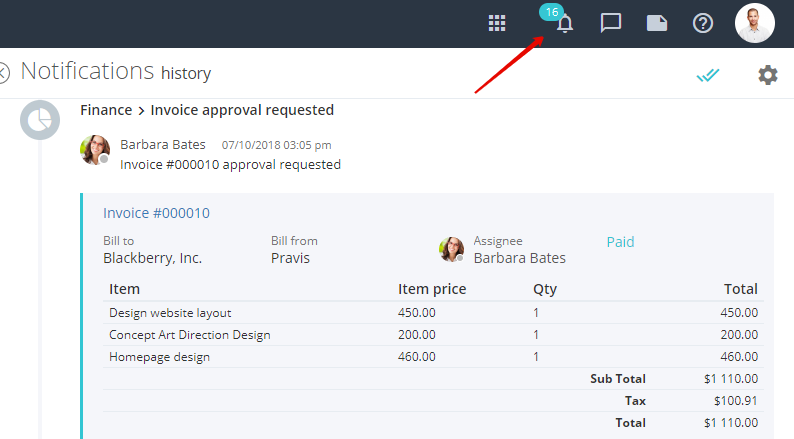Mark all notifications as read
Screen dimensions: 794x439
tap(707, 75)
